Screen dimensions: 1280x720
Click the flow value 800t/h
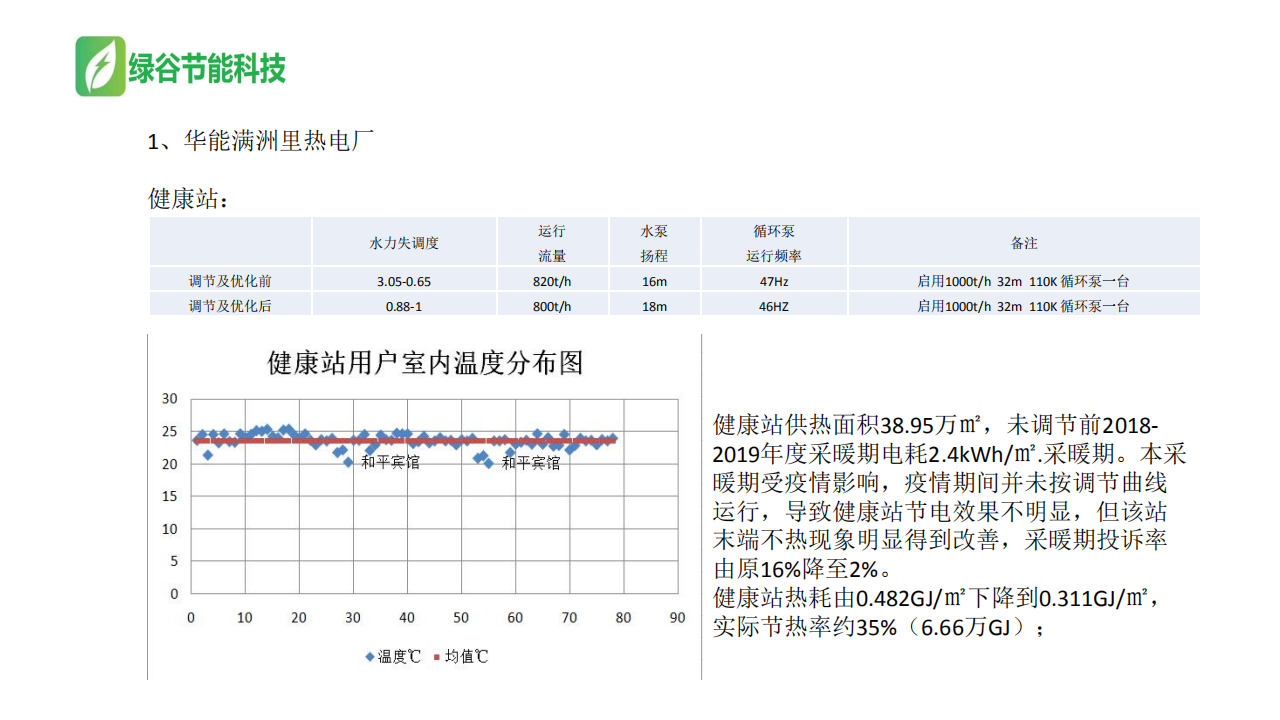coord(552,307)
